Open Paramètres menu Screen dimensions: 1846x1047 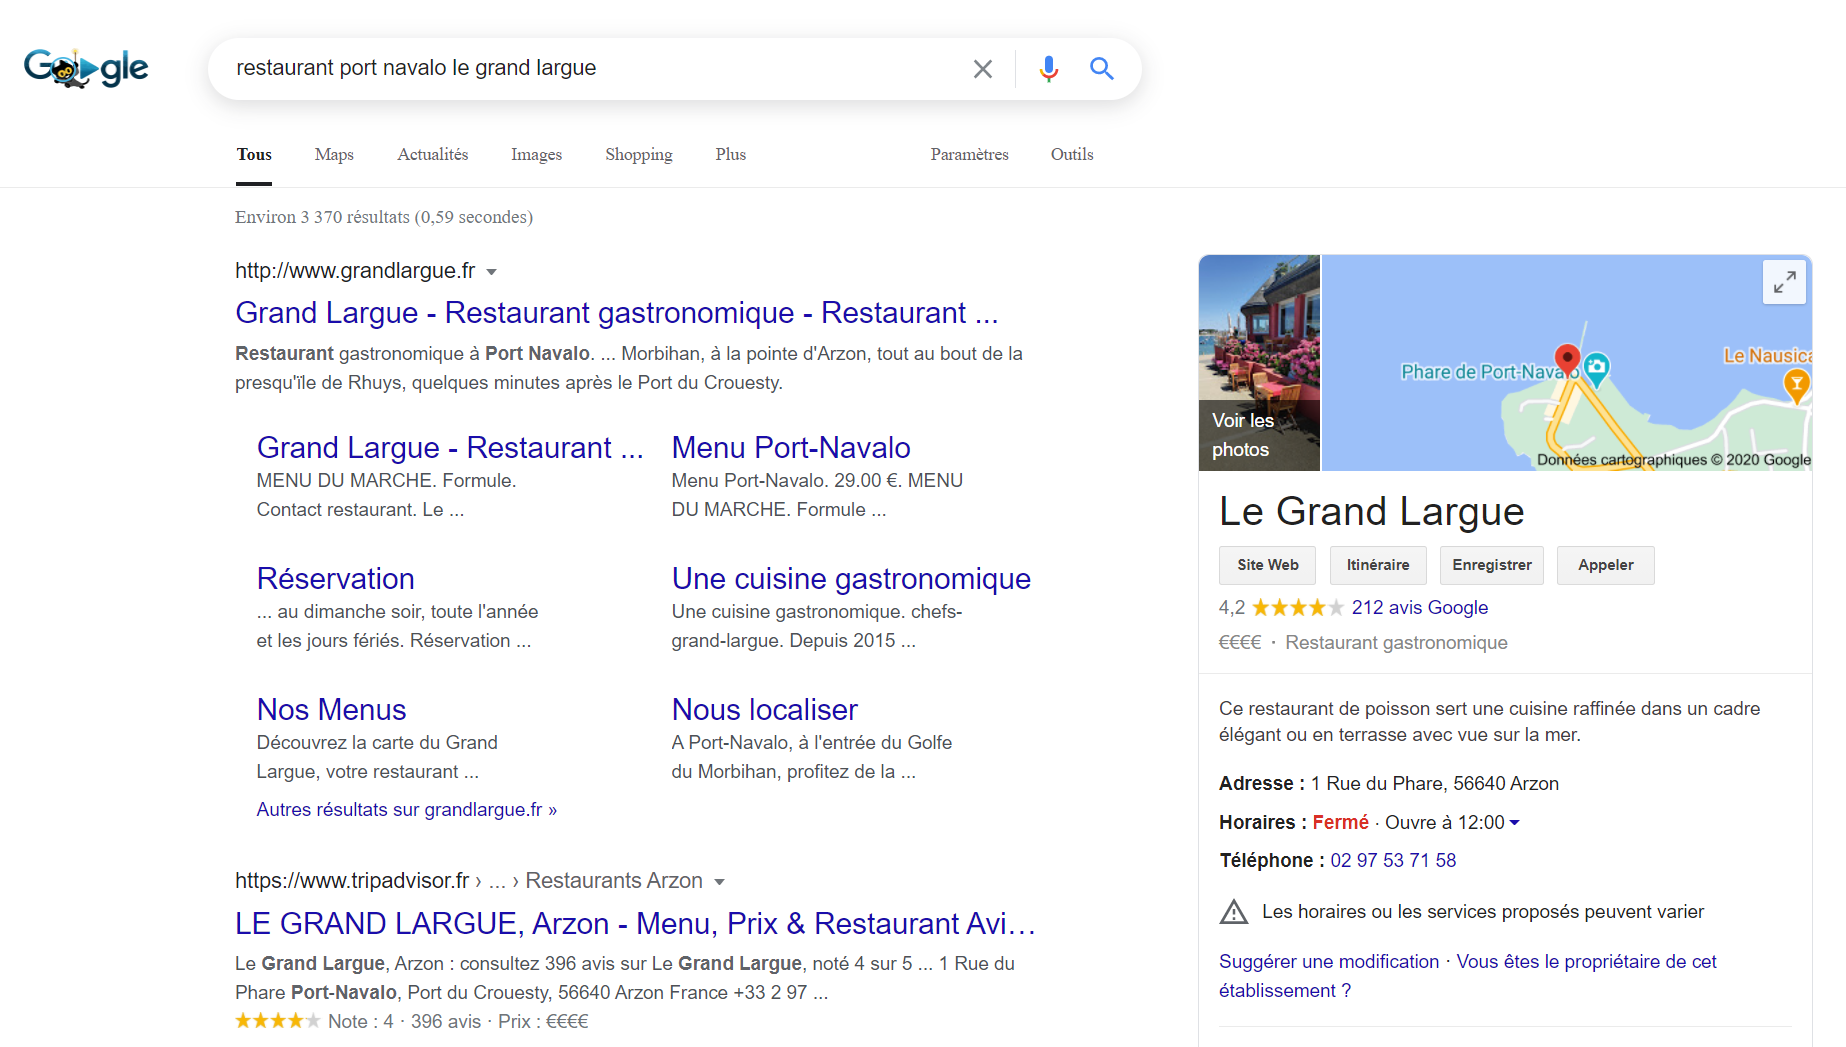click(x=970, y=154)
